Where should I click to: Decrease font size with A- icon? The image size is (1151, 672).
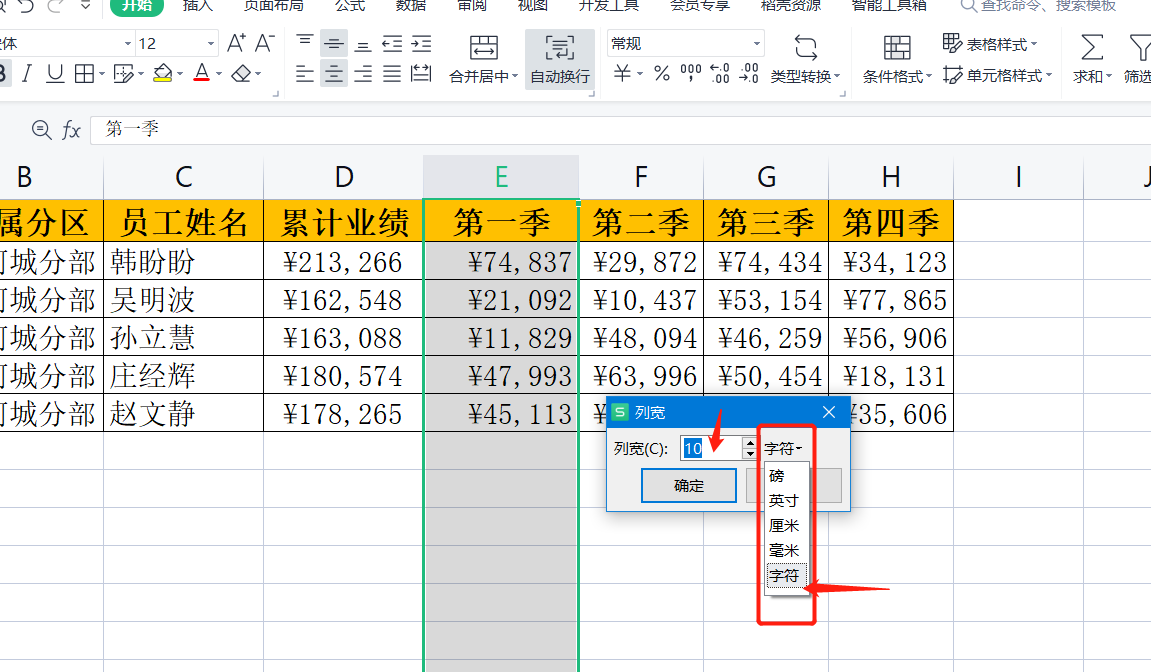(264, 43)
